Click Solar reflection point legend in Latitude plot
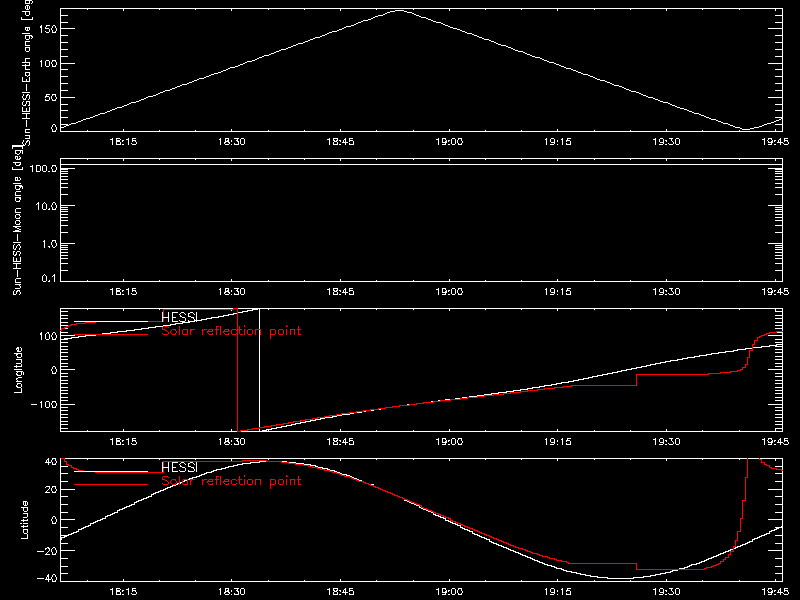Viewport: 800px width, 600px height. click(231, 481)
